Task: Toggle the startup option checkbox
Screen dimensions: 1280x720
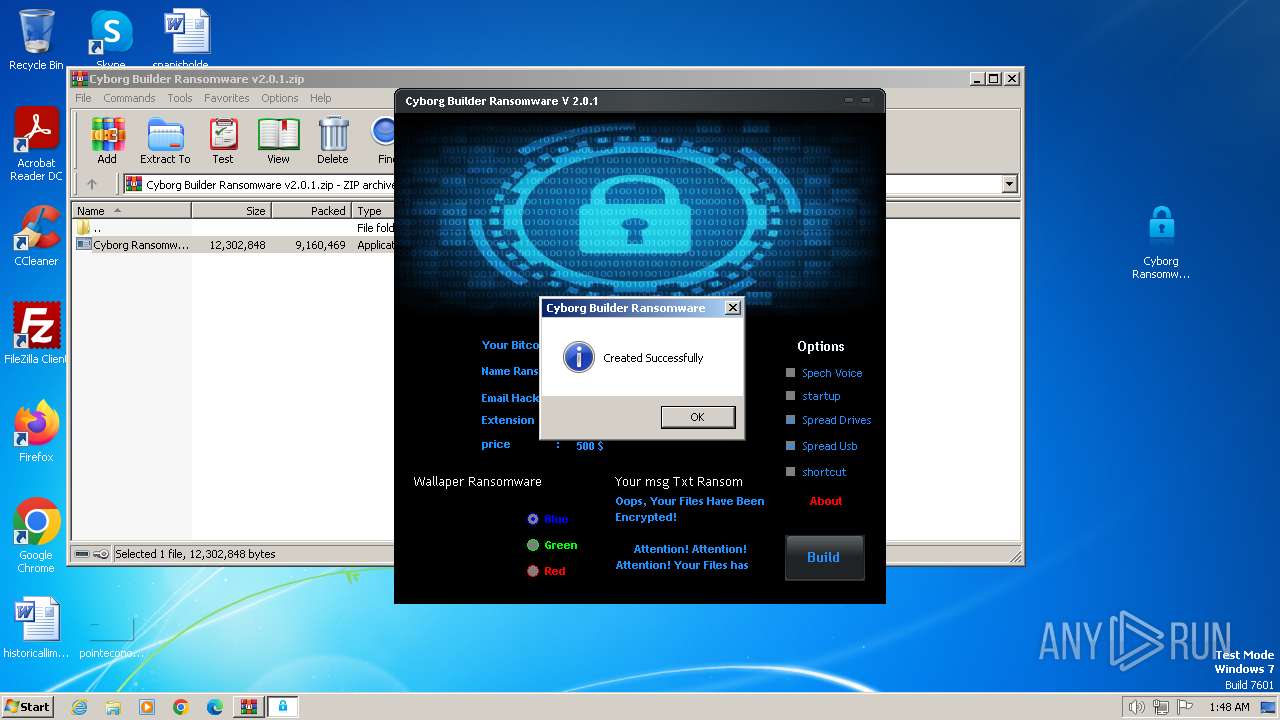Action: (x=791, y=396)
